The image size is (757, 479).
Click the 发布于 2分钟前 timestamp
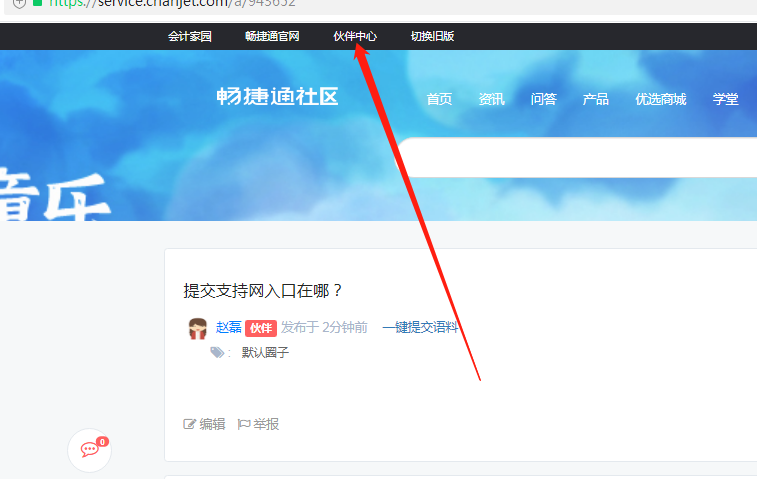324,327
